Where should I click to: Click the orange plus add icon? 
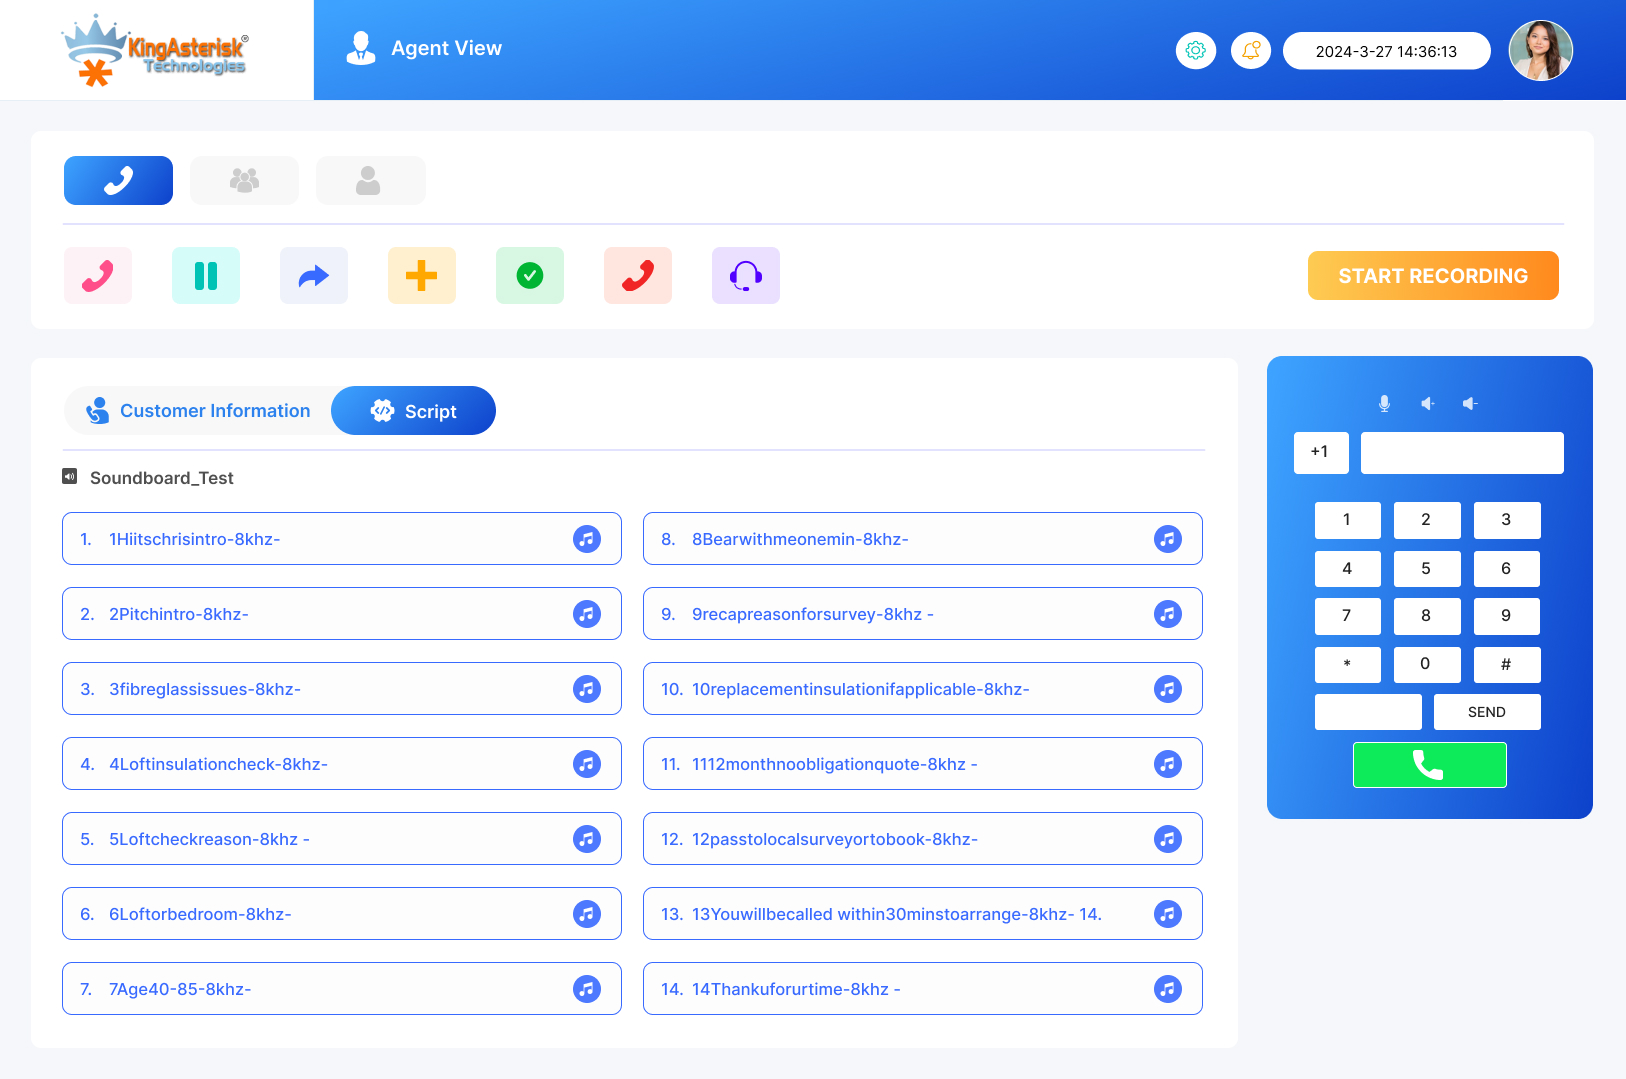422,276
